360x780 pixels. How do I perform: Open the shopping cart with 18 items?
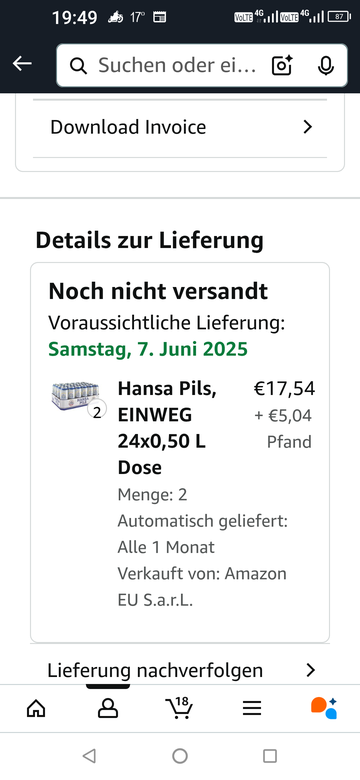[179, 707]
